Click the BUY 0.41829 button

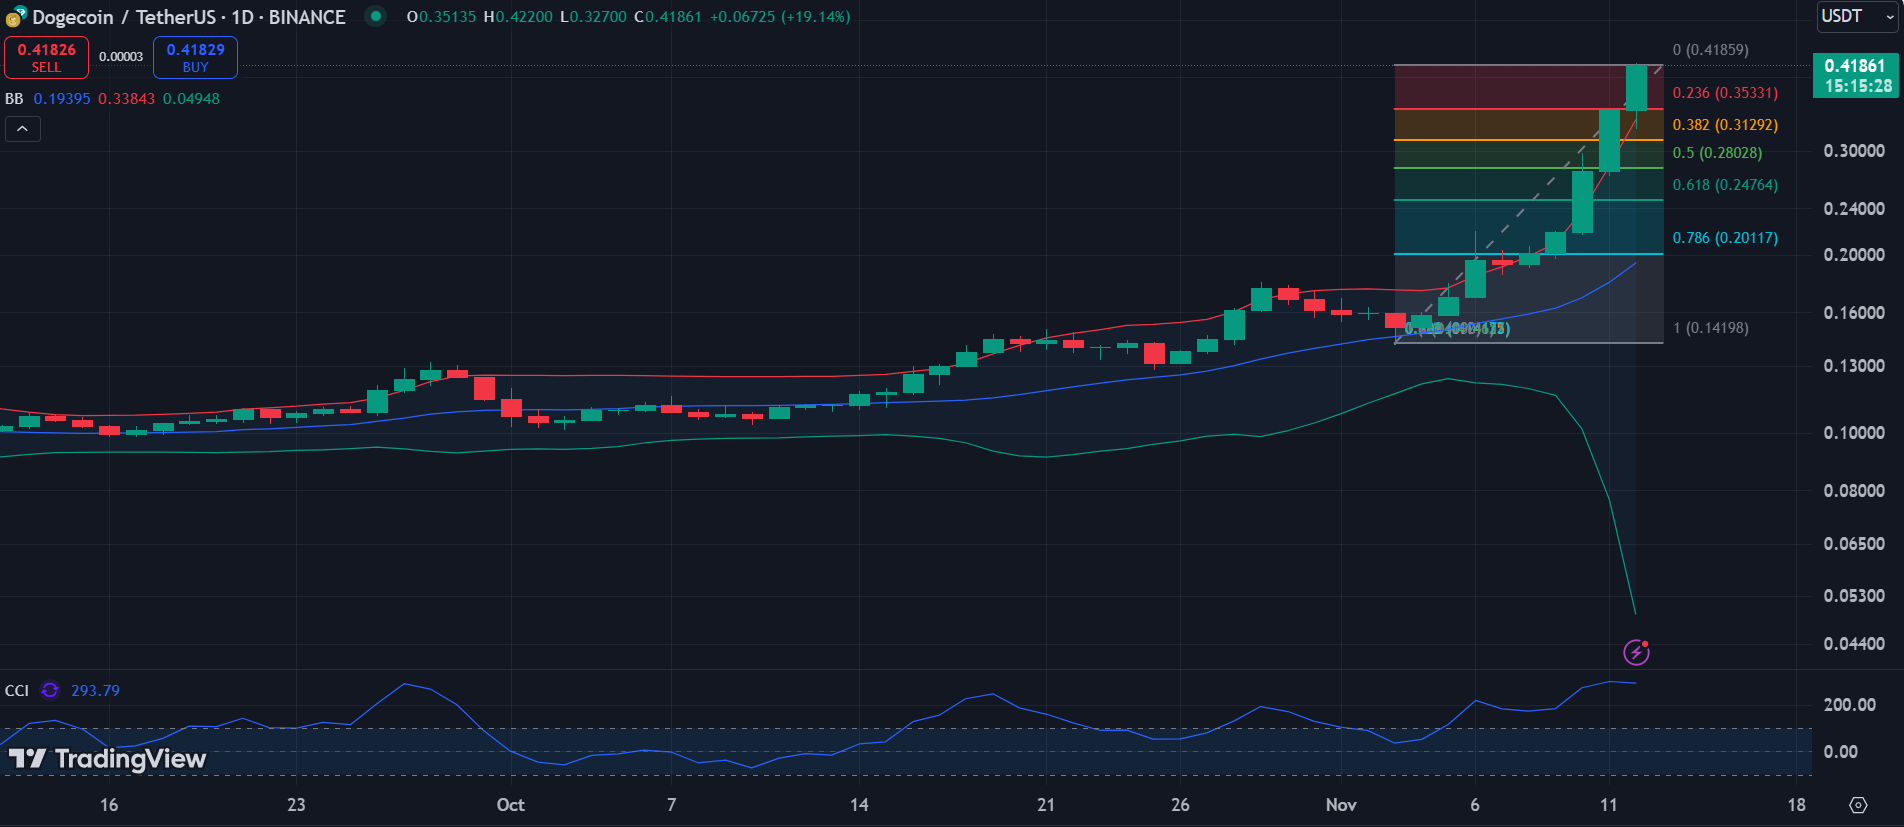coord(195,57)
